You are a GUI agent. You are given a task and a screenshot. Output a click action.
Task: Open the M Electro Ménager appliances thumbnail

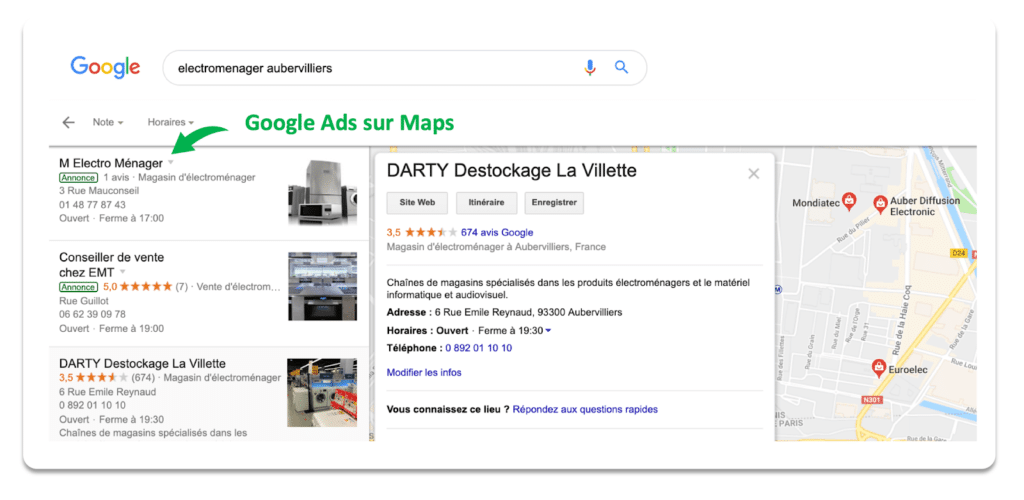(323, 193)
